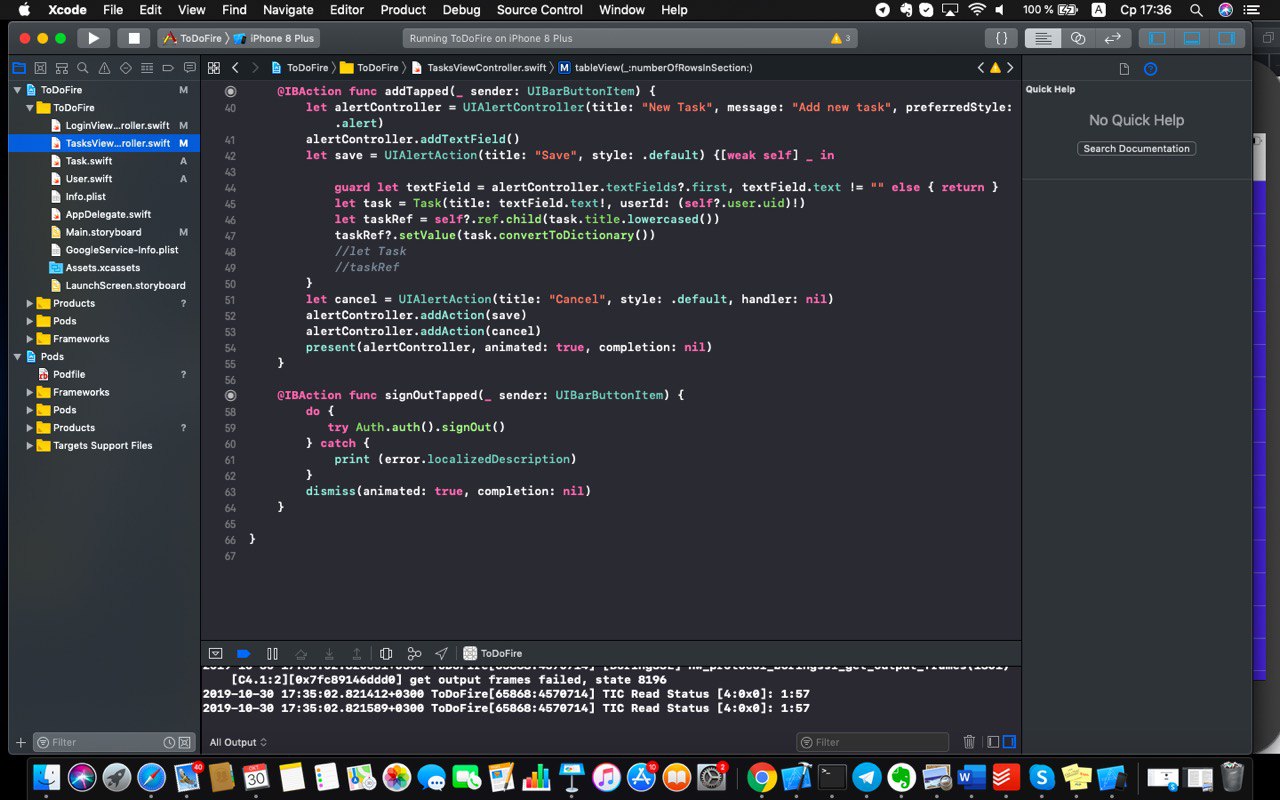Image resolution: width=1280 pixels, height=800 pixels.
Task: Open Debug View Hierarchy
Action: point(386,653)
